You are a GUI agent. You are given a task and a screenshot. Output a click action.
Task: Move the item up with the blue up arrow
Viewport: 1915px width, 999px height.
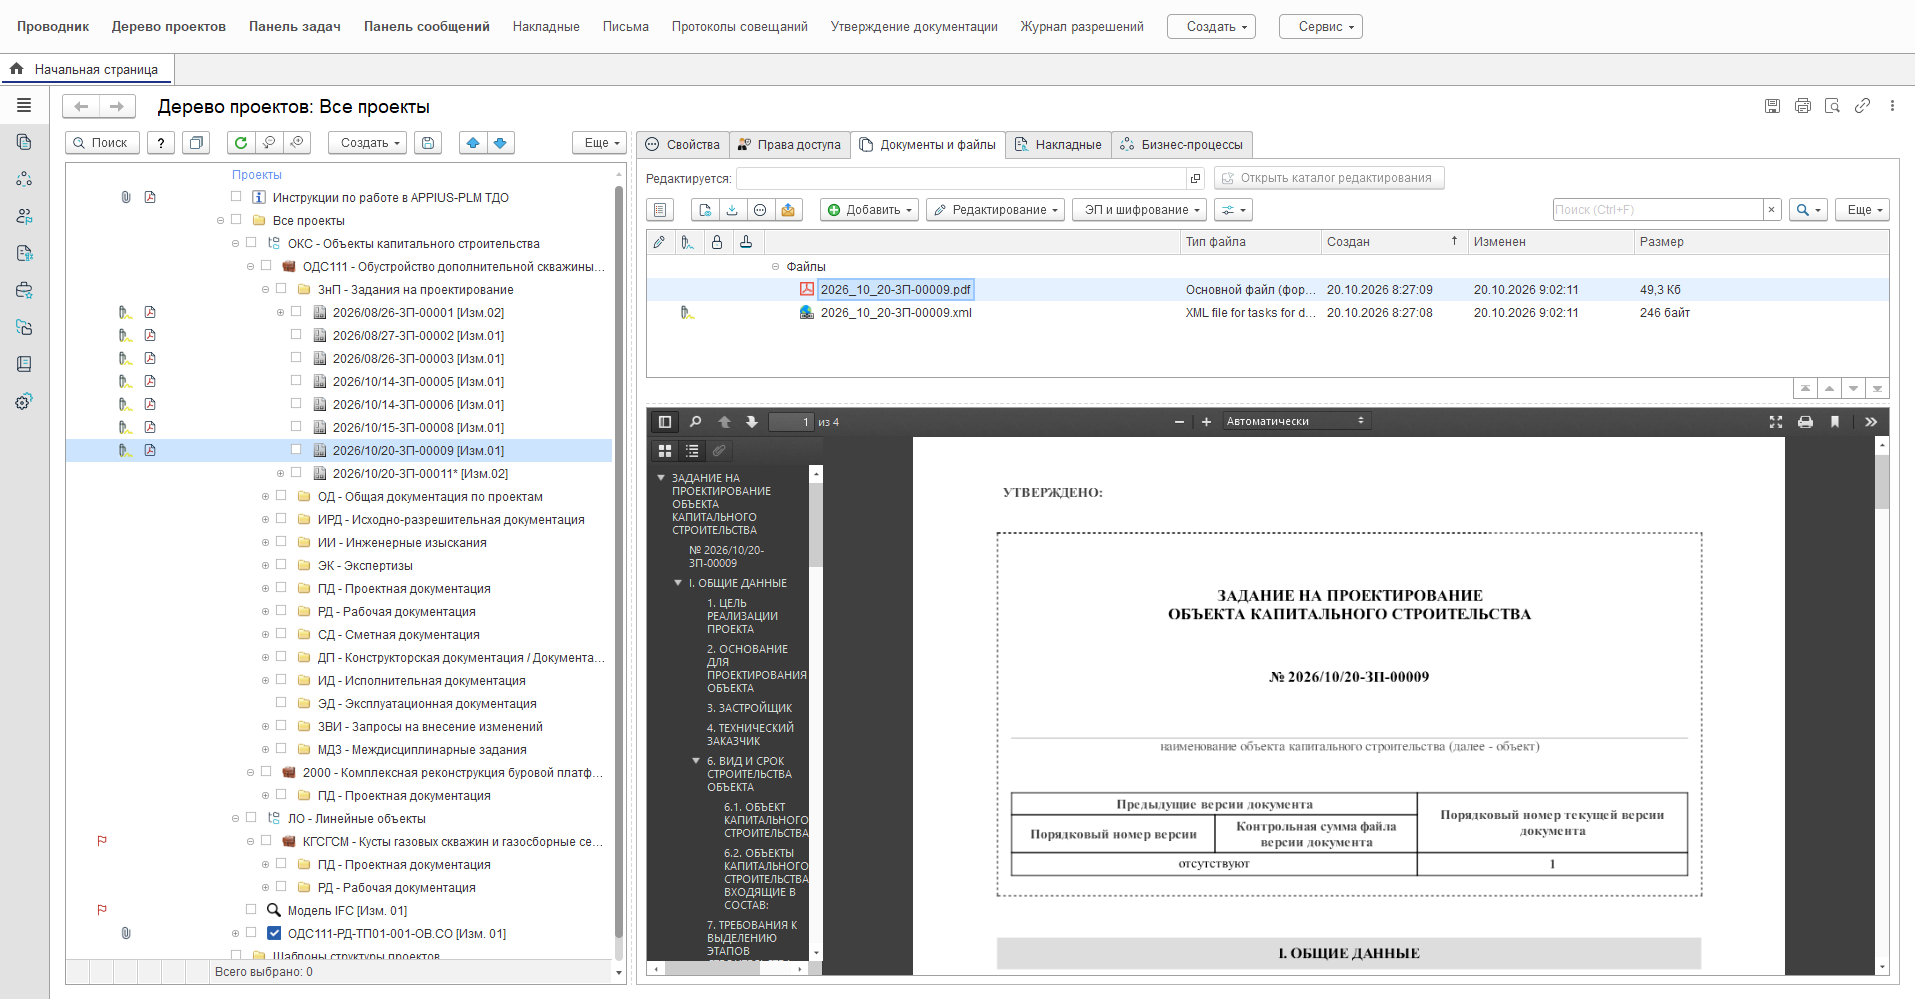(x=473, y=143)
